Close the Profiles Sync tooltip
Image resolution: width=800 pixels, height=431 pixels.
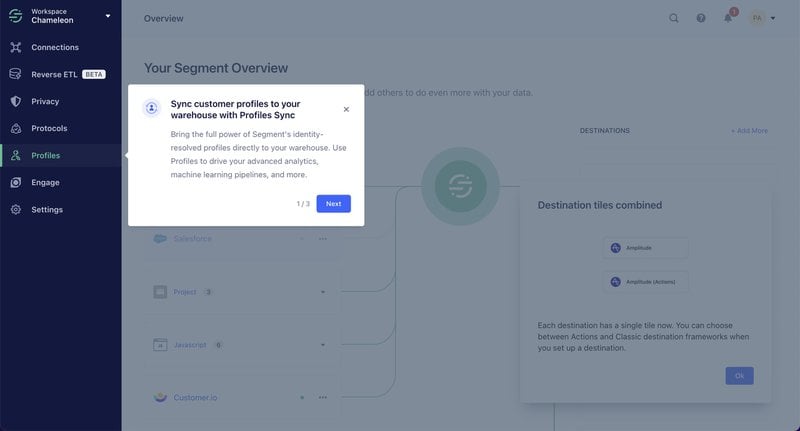(x=346, y=109)
